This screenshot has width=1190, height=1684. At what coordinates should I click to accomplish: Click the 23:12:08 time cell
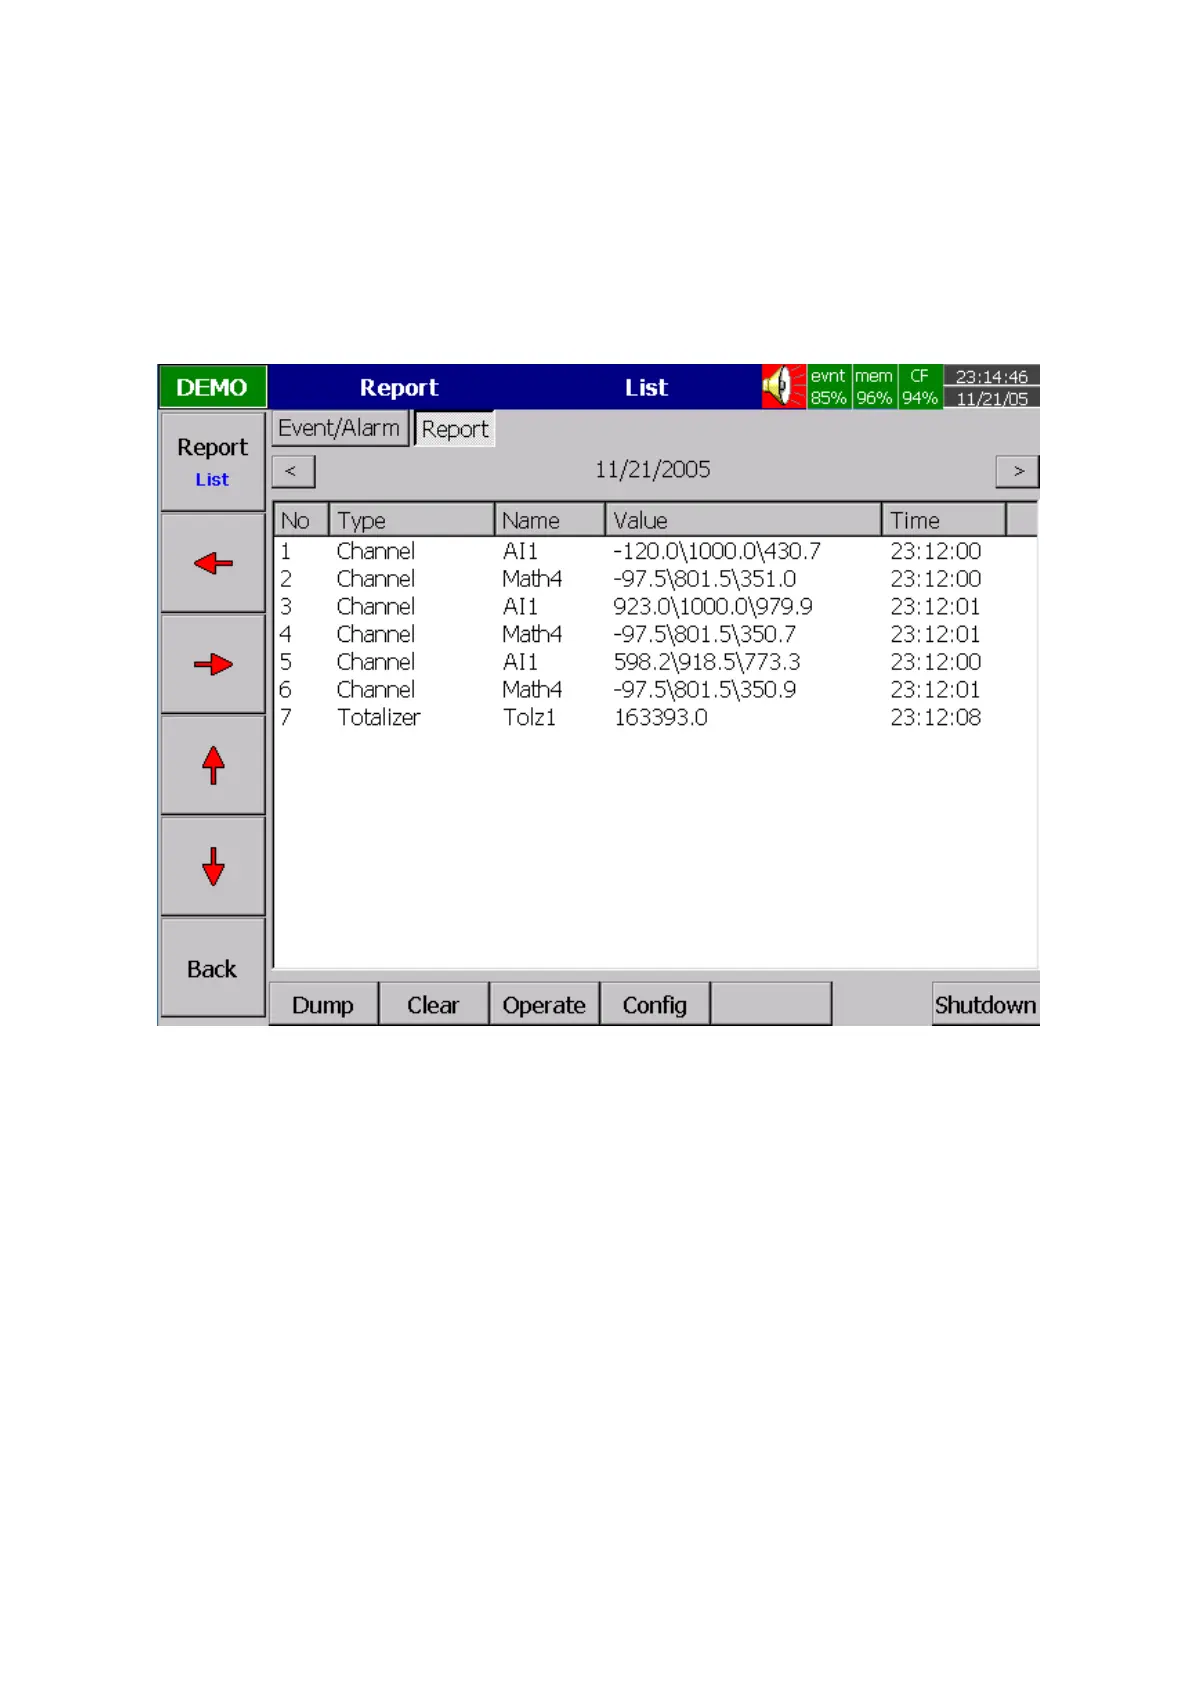tap(935, 717)
